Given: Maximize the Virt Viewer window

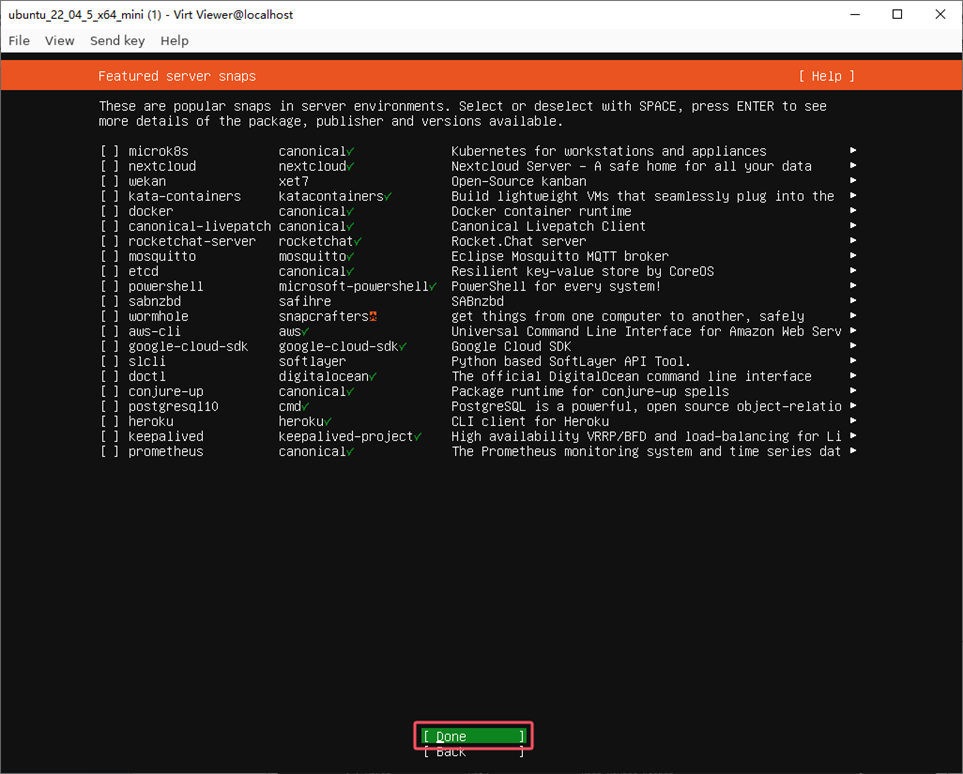Looking at the screenshot, I should pos(897,14).
